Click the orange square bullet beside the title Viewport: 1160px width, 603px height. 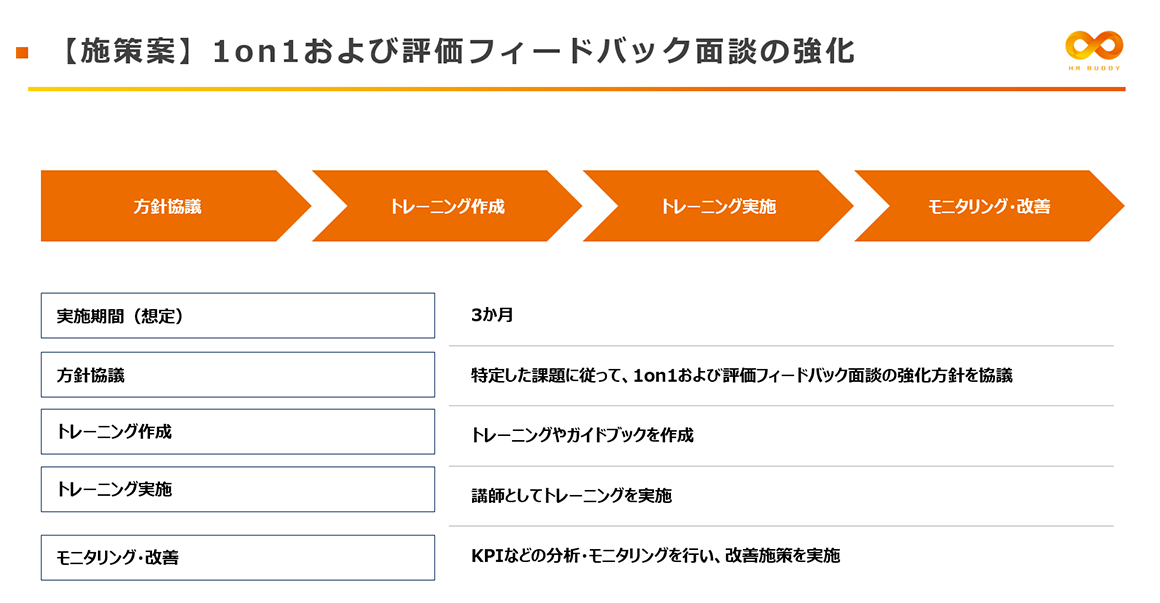(22, 52)
